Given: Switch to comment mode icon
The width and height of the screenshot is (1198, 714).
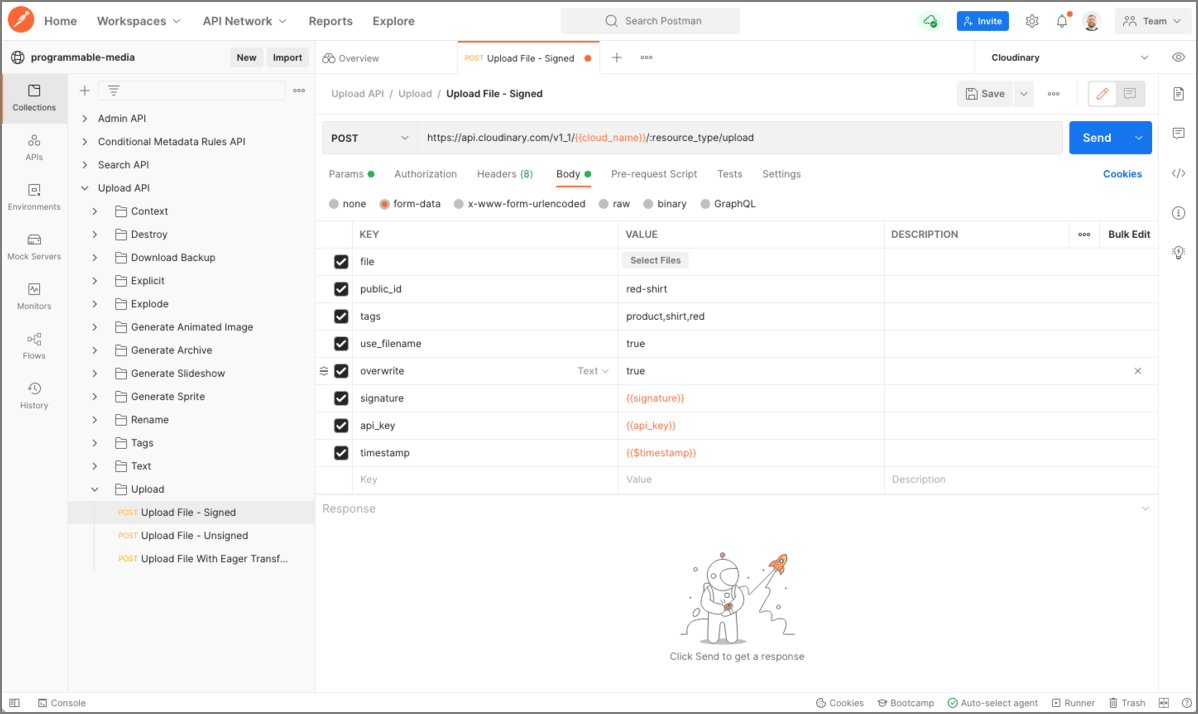Looking at the screenshot, I should (x=1130, y=94).
